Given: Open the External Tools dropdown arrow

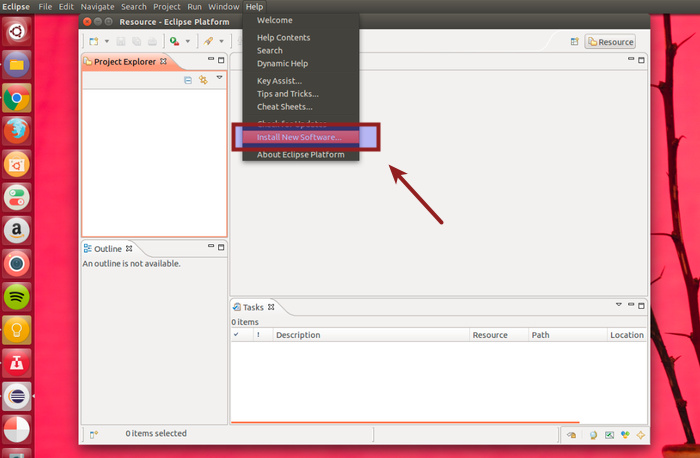Looking at the screenshot, I should pyautogui.click(x=188, y=42).
